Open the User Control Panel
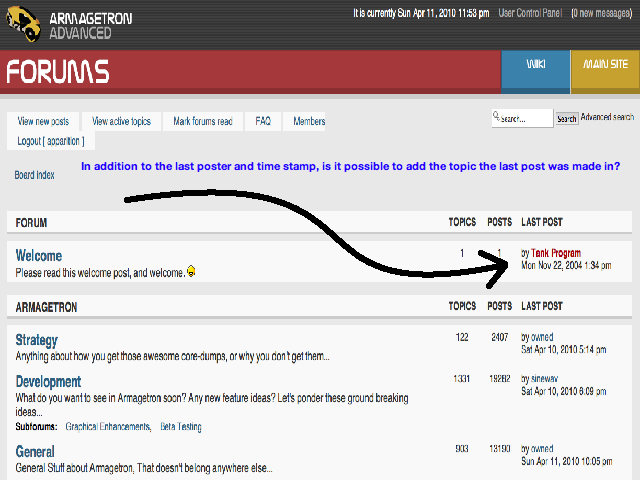Screen dimensions: 640x480 (530, 13)
